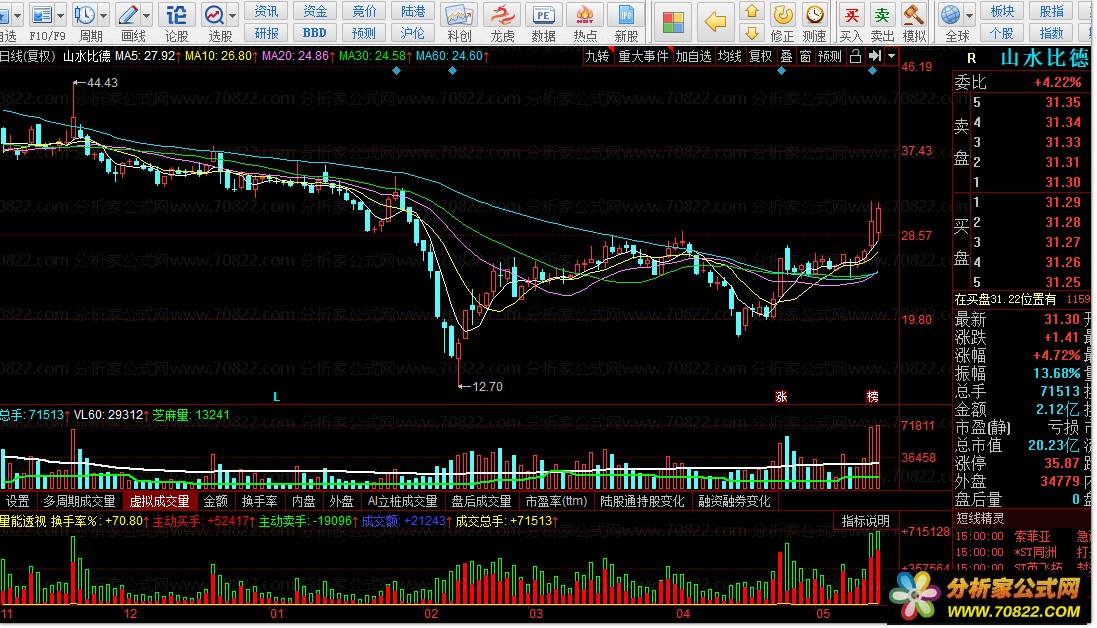
Task: Click the green 卖出 sell icon
Action: point(882,14)
